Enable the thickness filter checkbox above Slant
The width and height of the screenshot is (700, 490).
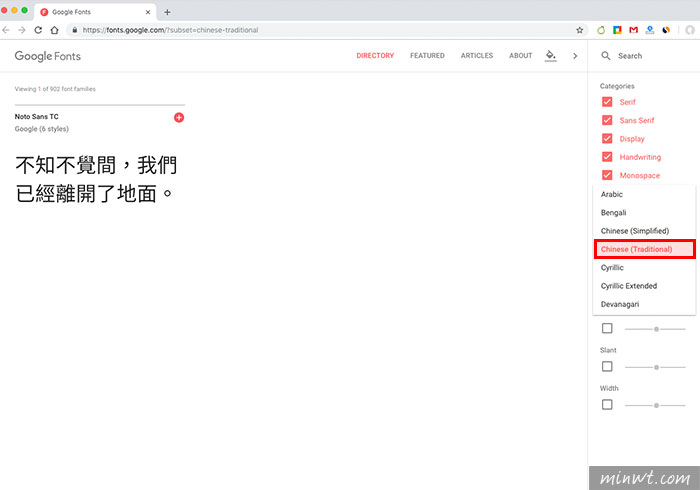click(x=607, y=328)
